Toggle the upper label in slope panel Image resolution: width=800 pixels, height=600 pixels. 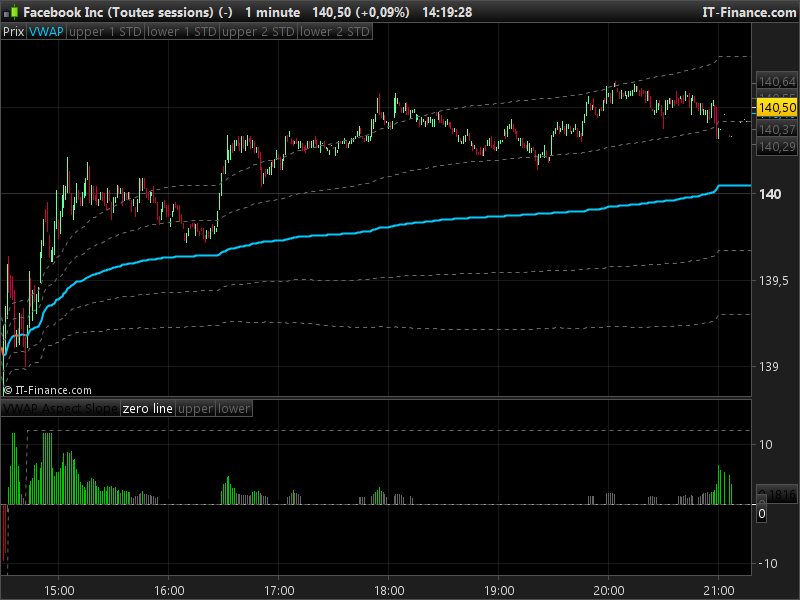pos(195,409)
